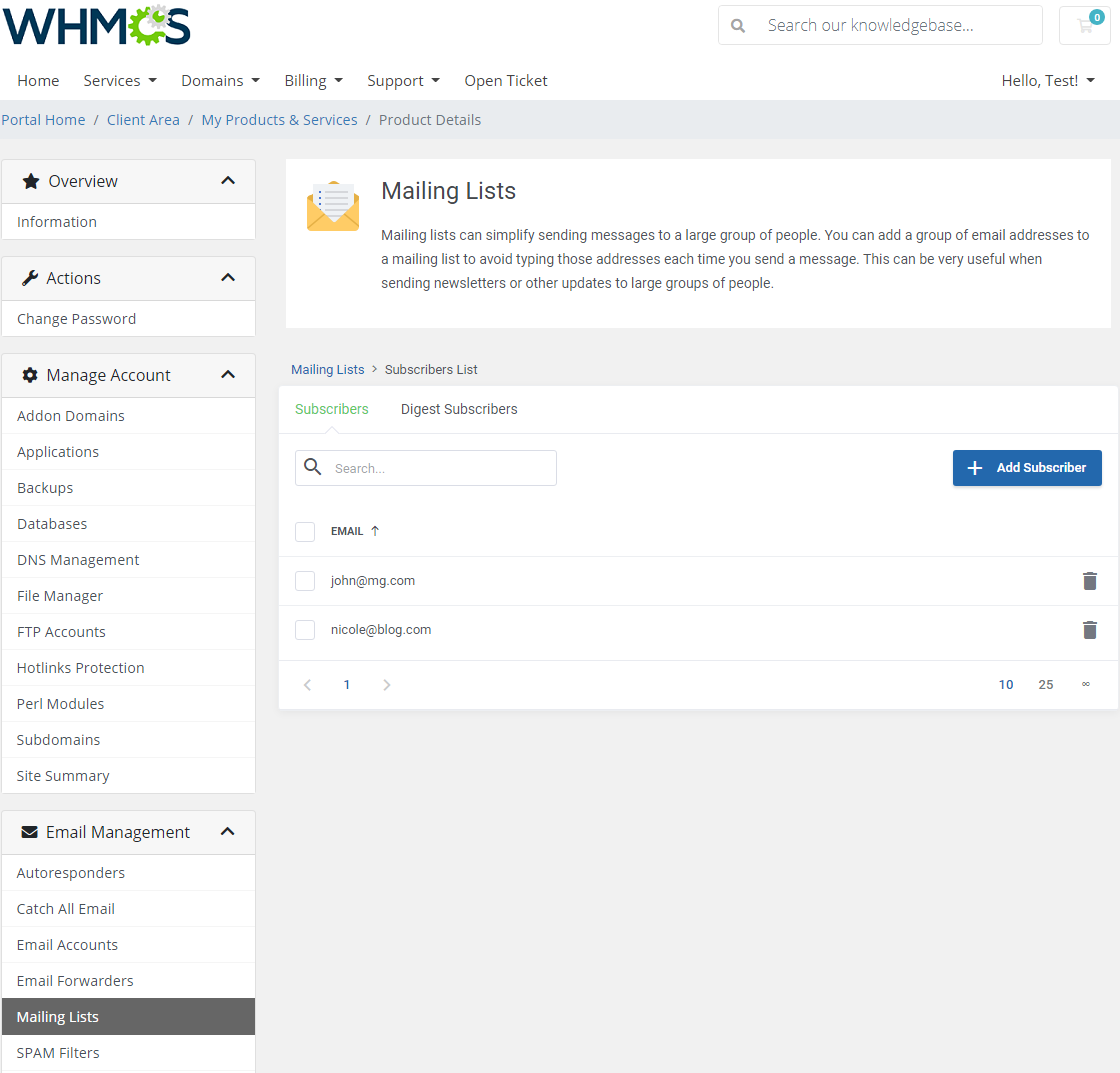Image resolution: width=1120 pixels, height=1073 pixels.
Task: Click in the knowledgebase search field
Action: coord(879,26)
